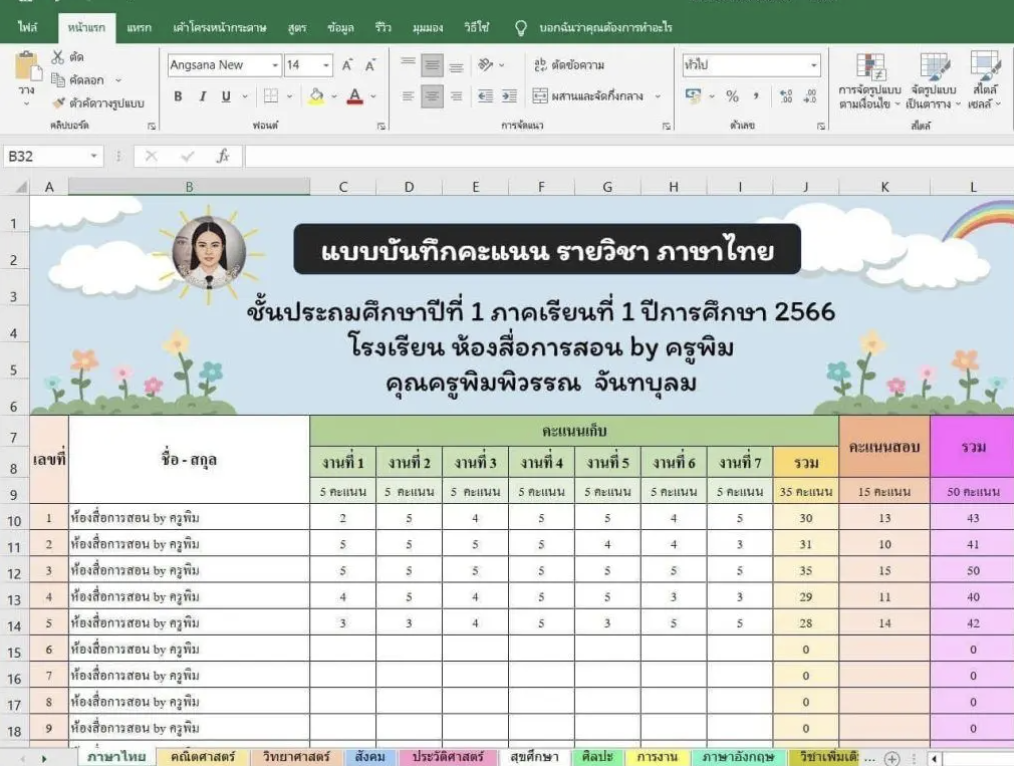
Task: Open the แทรก ribbon tab
Action: (x=140, y=28)
